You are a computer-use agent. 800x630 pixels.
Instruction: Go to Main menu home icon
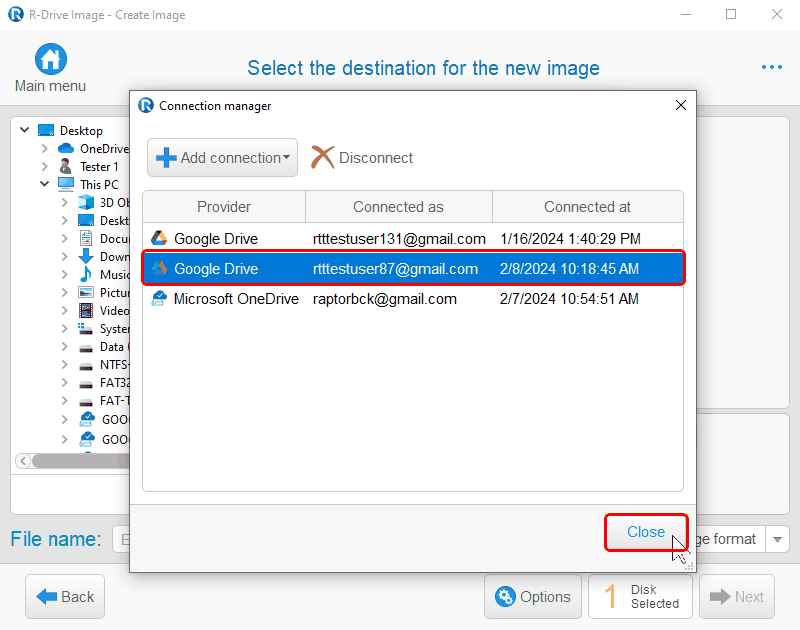pyautogui.click(x=51, y=59)
